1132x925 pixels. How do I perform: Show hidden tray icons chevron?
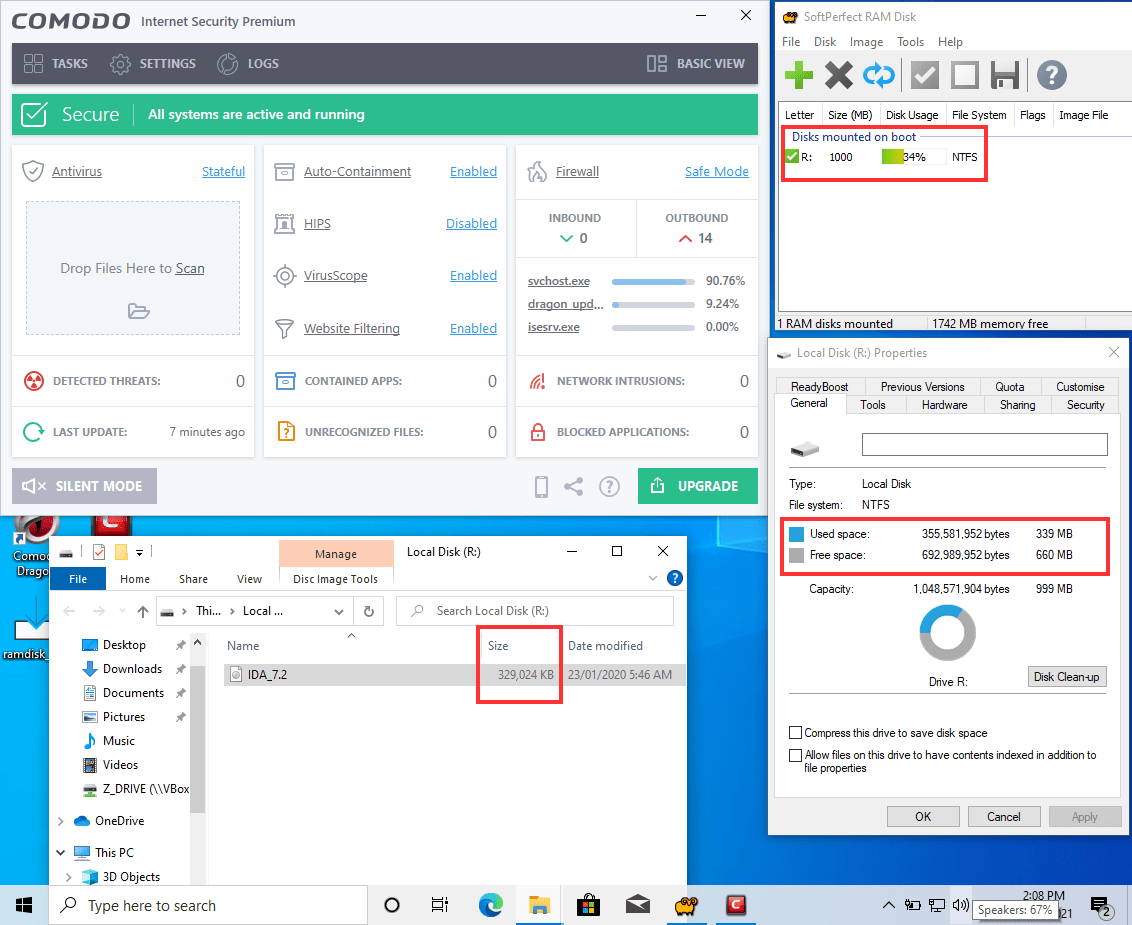pyautogui.click(x=889, y=906)
